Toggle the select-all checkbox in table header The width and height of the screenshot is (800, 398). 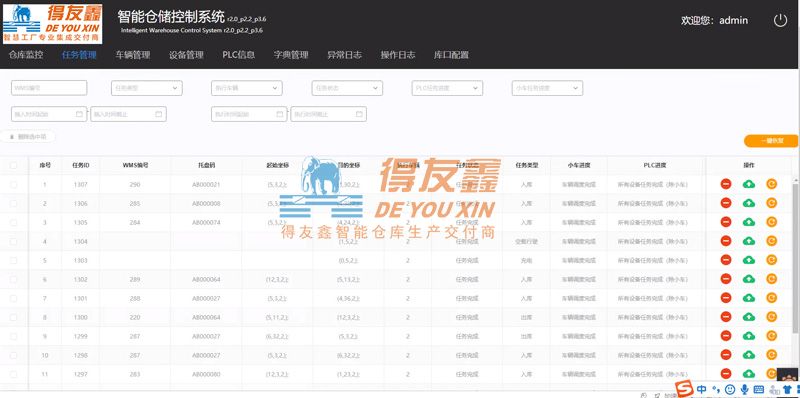pos(14,165)
